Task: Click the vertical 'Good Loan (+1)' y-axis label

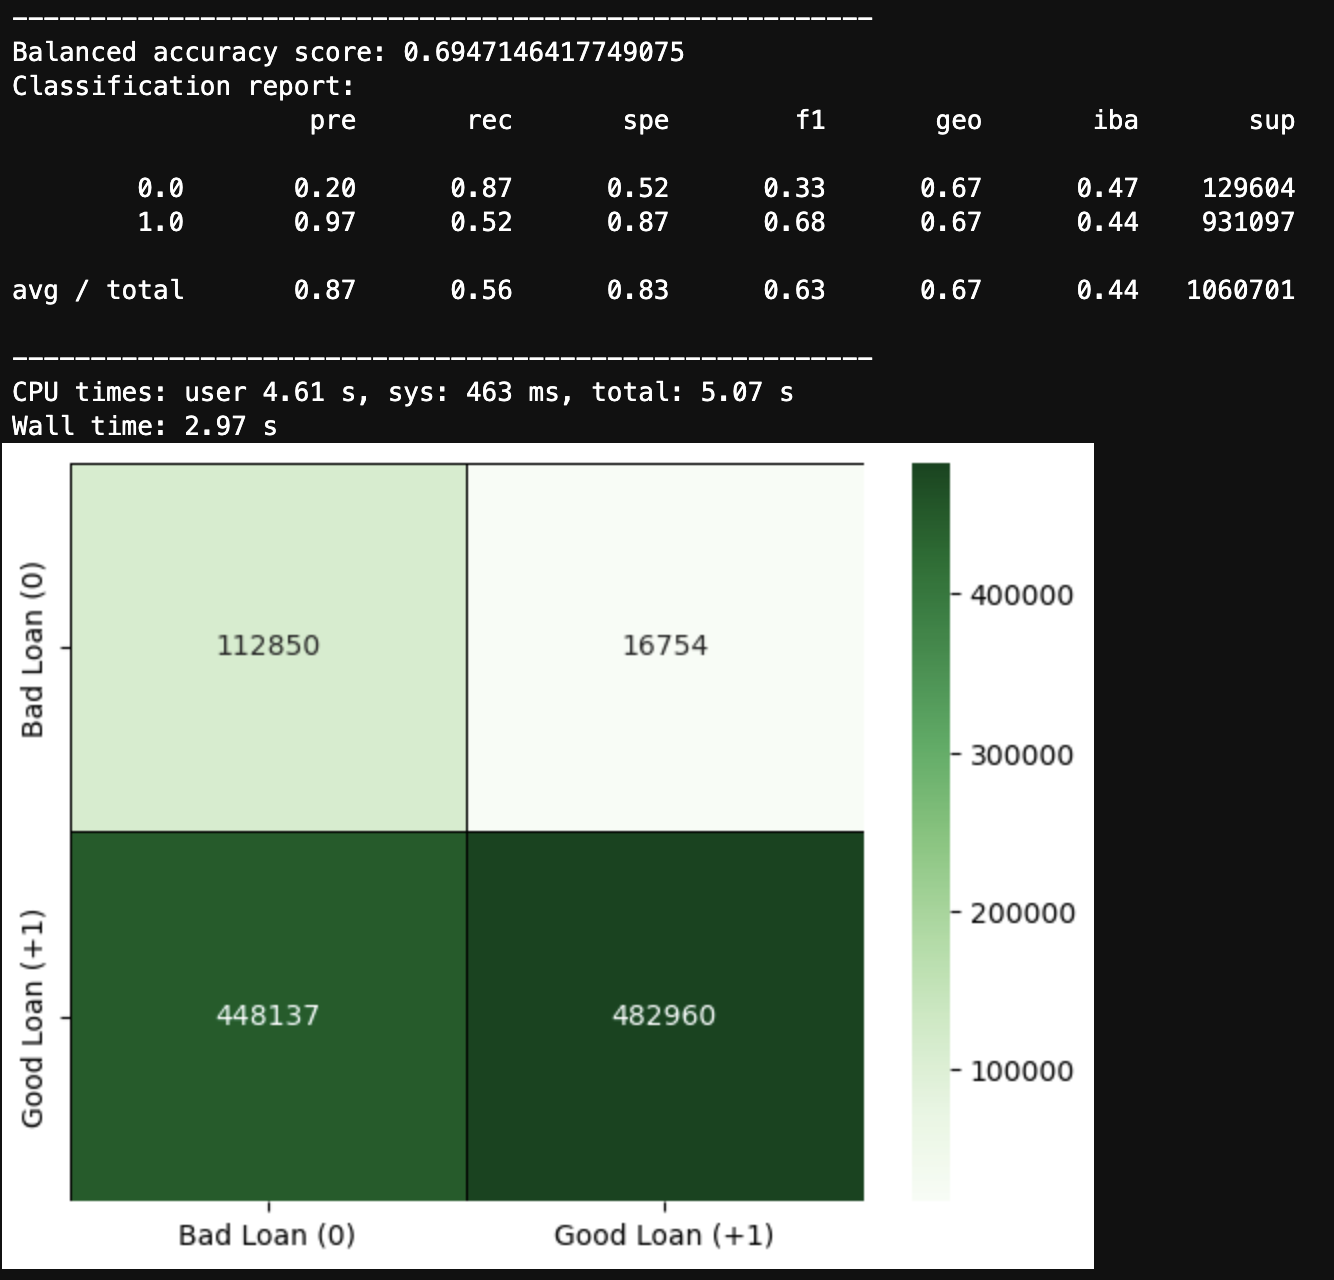Action: click(33, 1018)
